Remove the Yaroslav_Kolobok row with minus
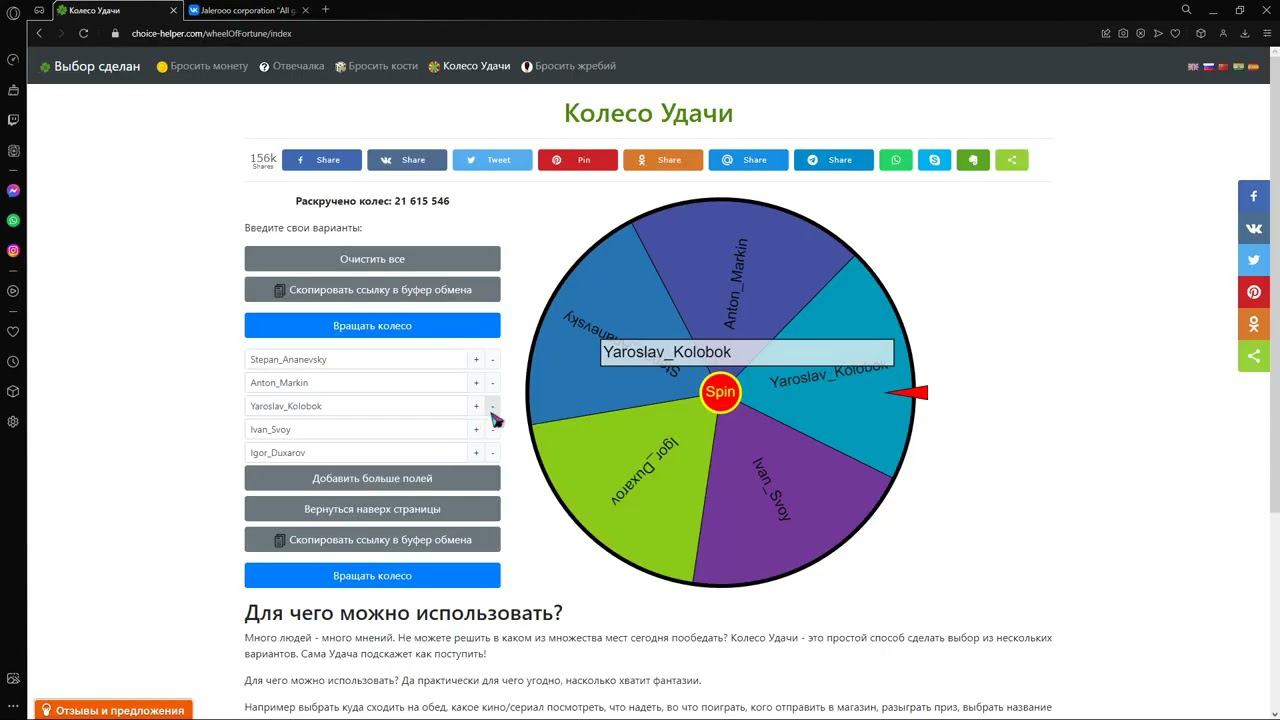Viewport: 1280px width, 720px height. pos(493,406)
